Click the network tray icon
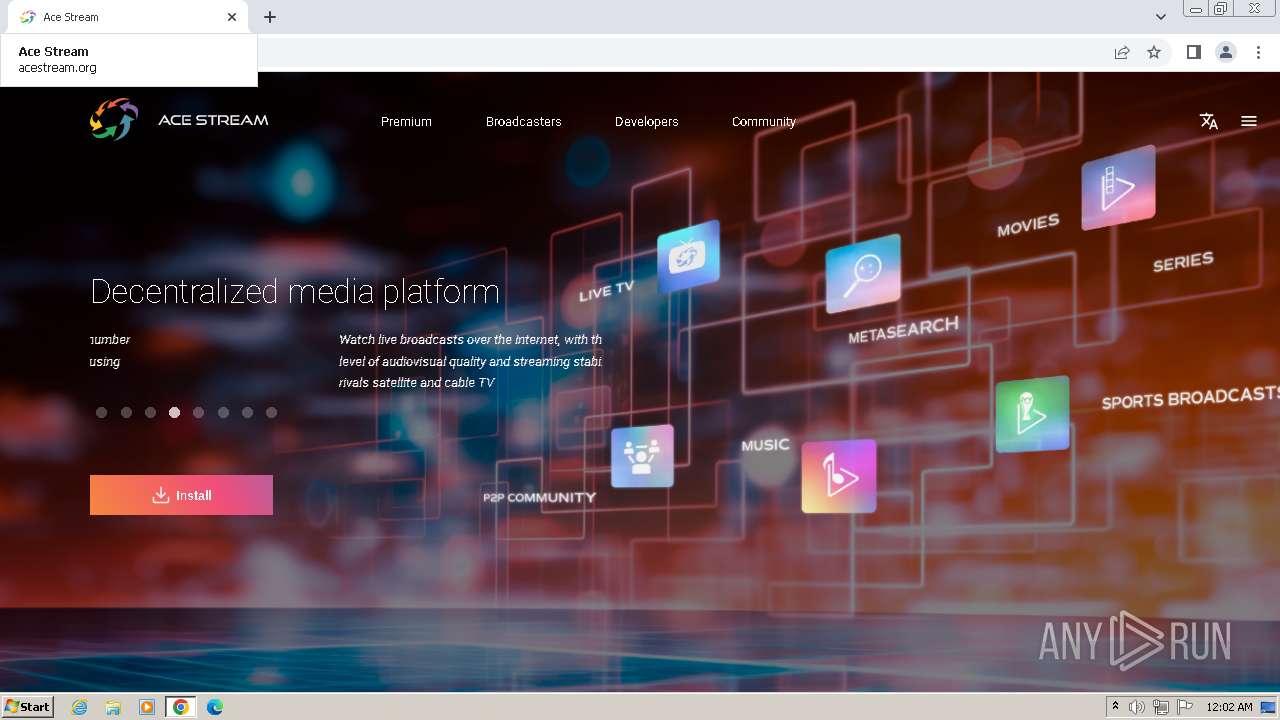The height and width of the screenshot is (720, 1280). click(1161, 707)
